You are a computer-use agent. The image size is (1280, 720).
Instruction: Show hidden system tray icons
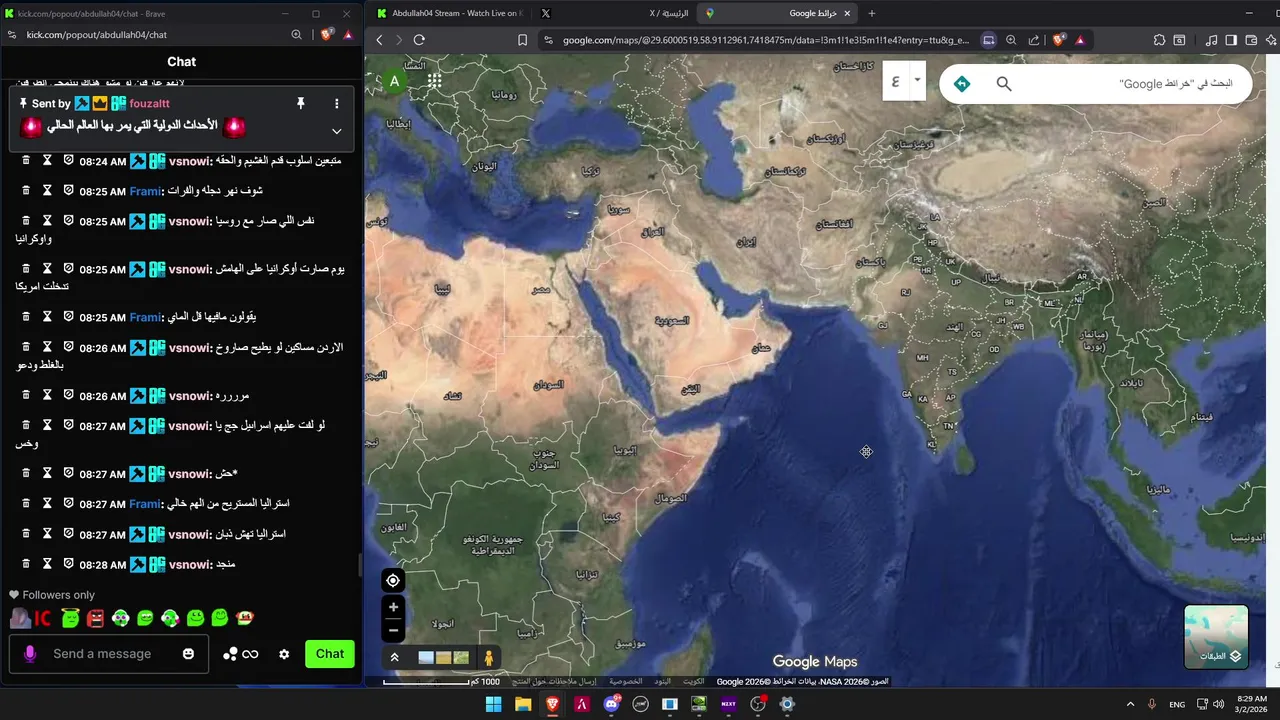tap(1130, 704)
